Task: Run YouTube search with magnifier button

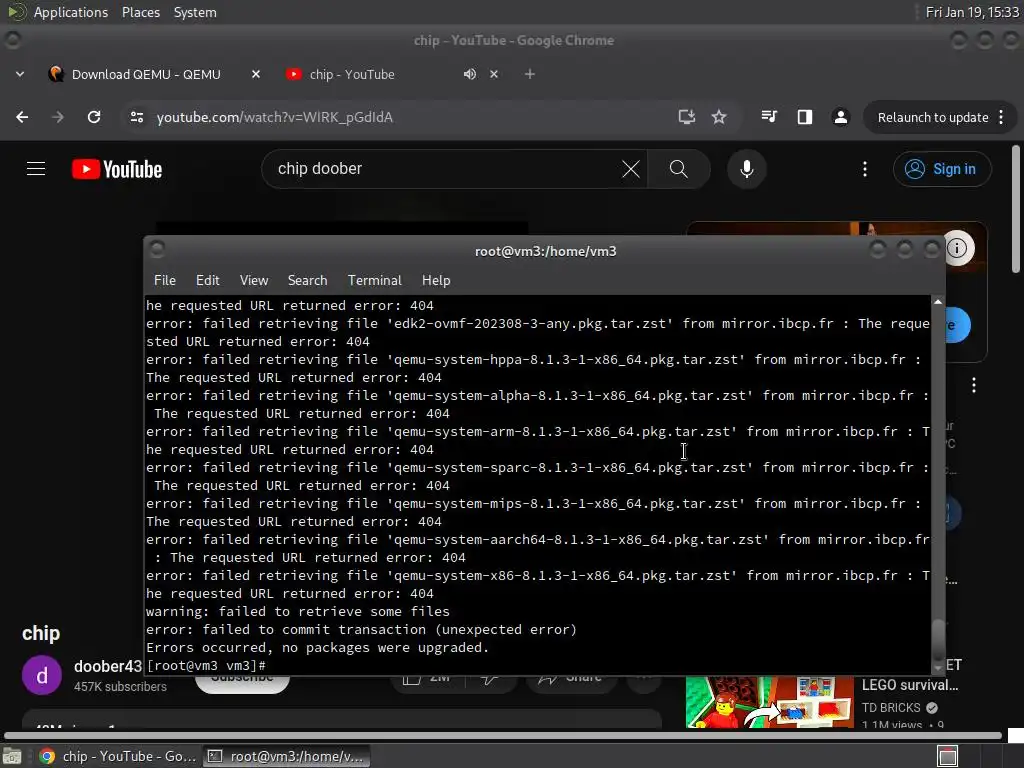Action: click(679, 169)
